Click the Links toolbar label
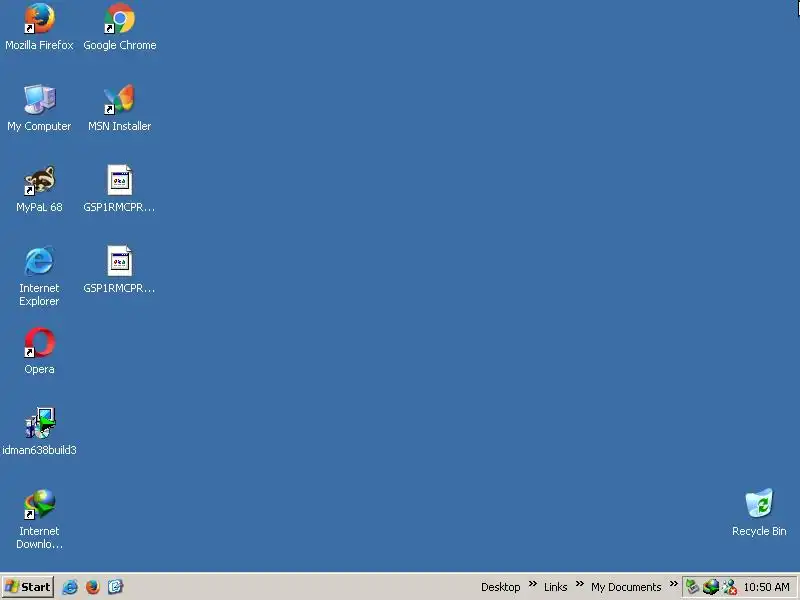The width and height of the screenshot is (800, 600). point(555,587)
